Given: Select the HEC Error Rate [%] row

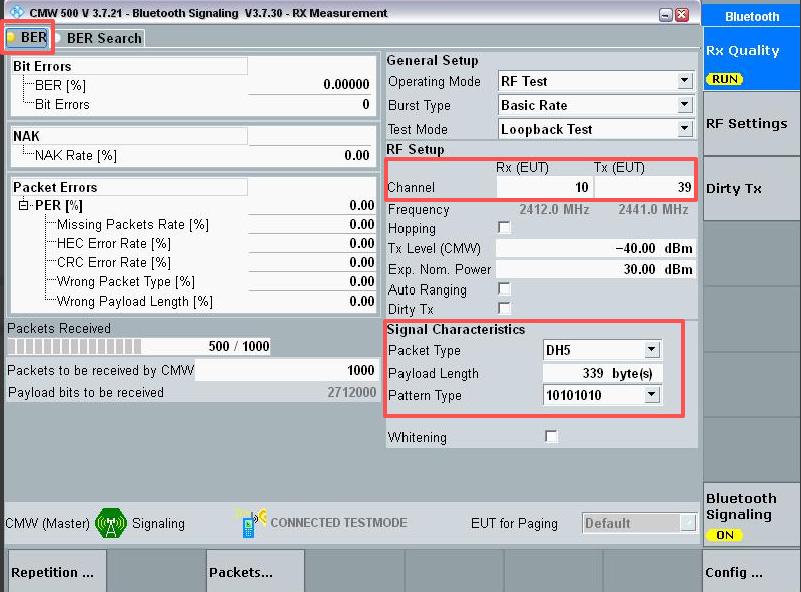Looking at the screenshot, I should [x=193, y=243].
